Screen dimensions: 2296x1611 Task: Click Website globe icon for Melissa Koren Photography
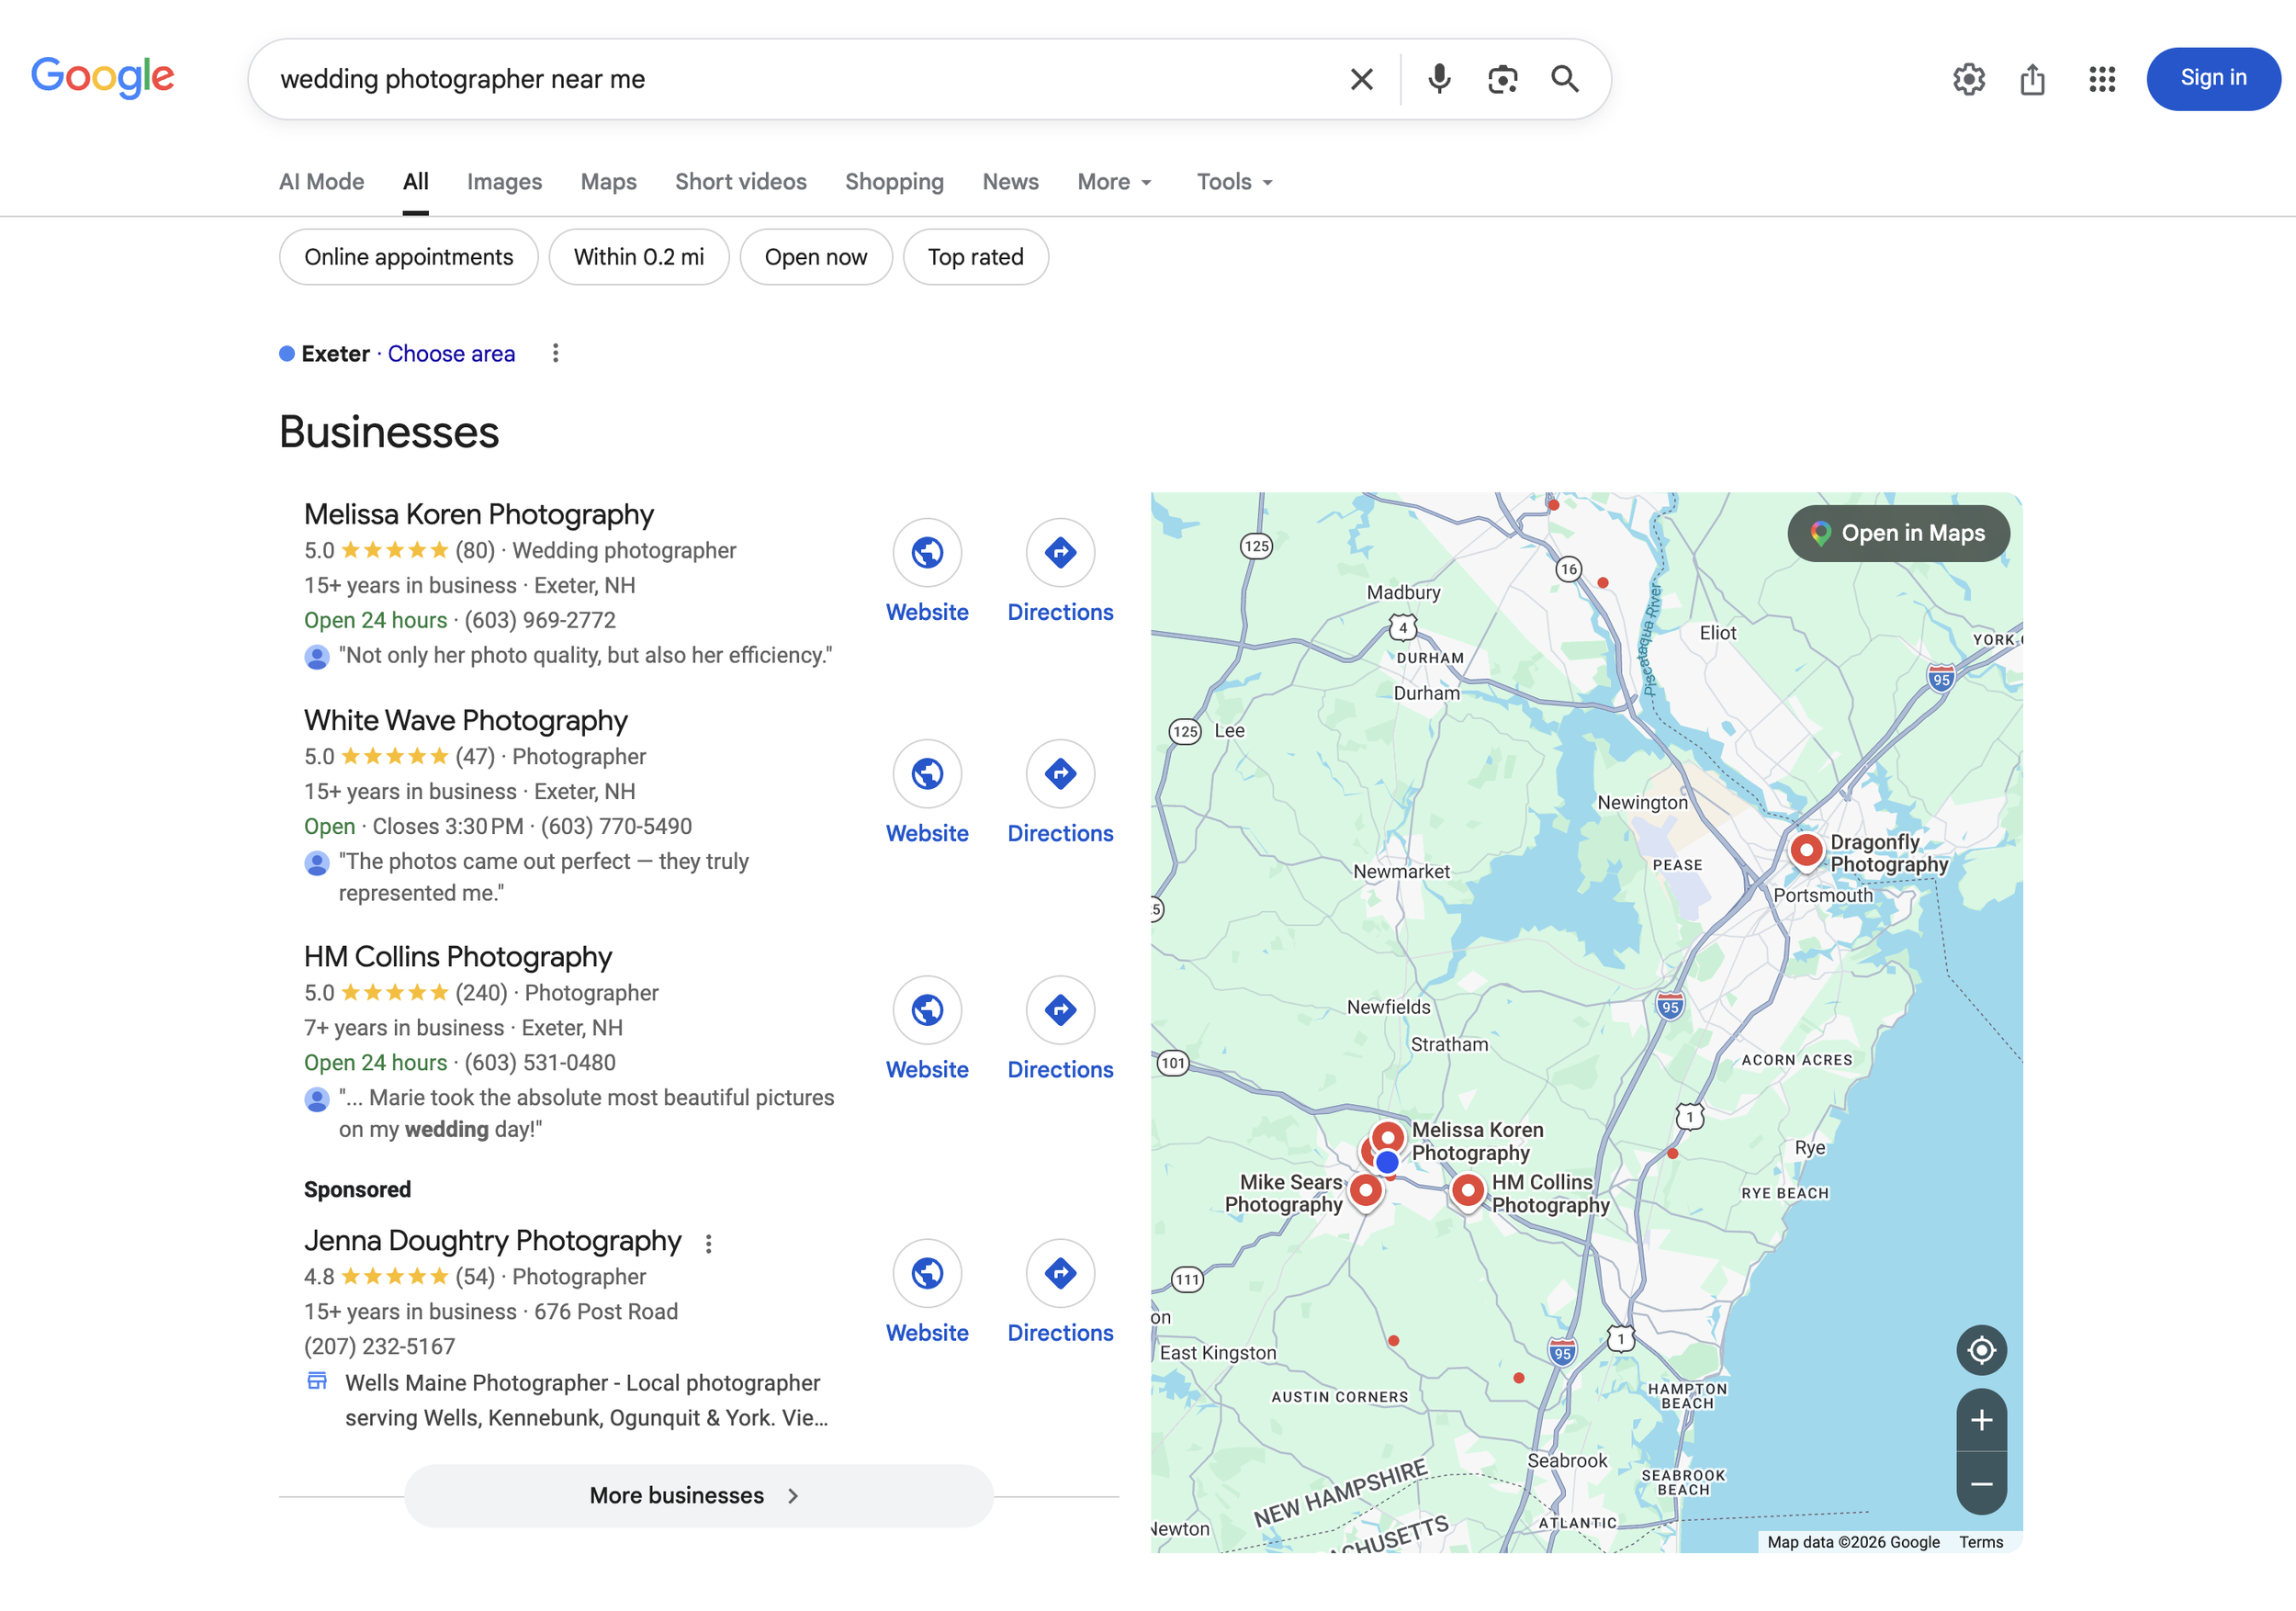coord(927,552)
